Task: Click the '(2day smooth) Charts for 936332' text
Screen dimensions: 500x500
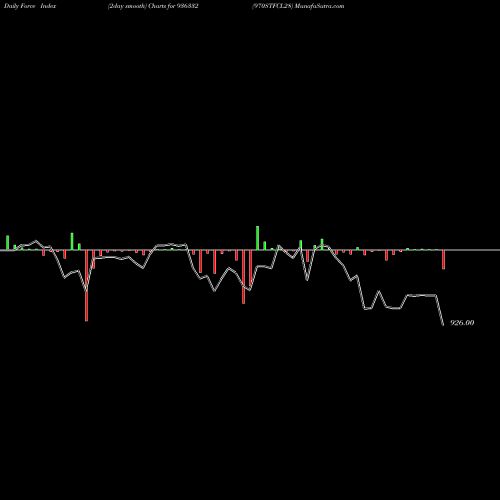Action: click(x=153, y=6)
